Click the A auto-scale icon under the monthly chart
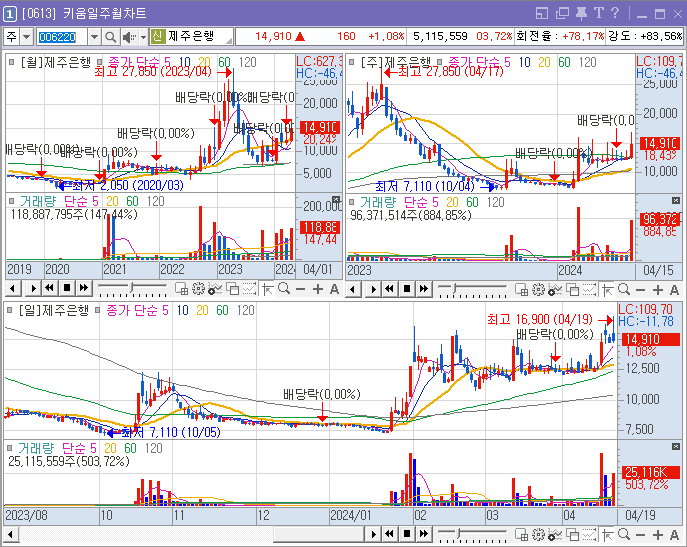This screenshot has width=687, height=547. click(334, 289)
